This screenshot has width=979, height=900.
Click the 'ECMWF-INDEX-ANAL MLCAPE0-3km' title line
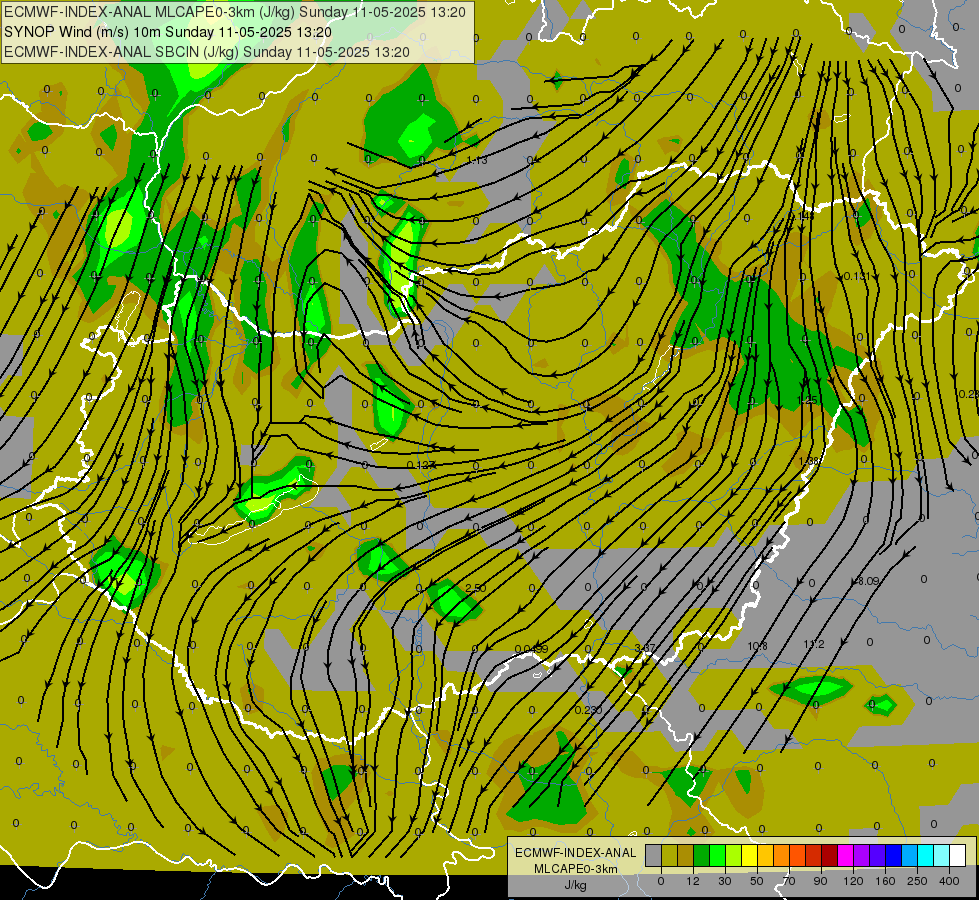pos(235,12)
